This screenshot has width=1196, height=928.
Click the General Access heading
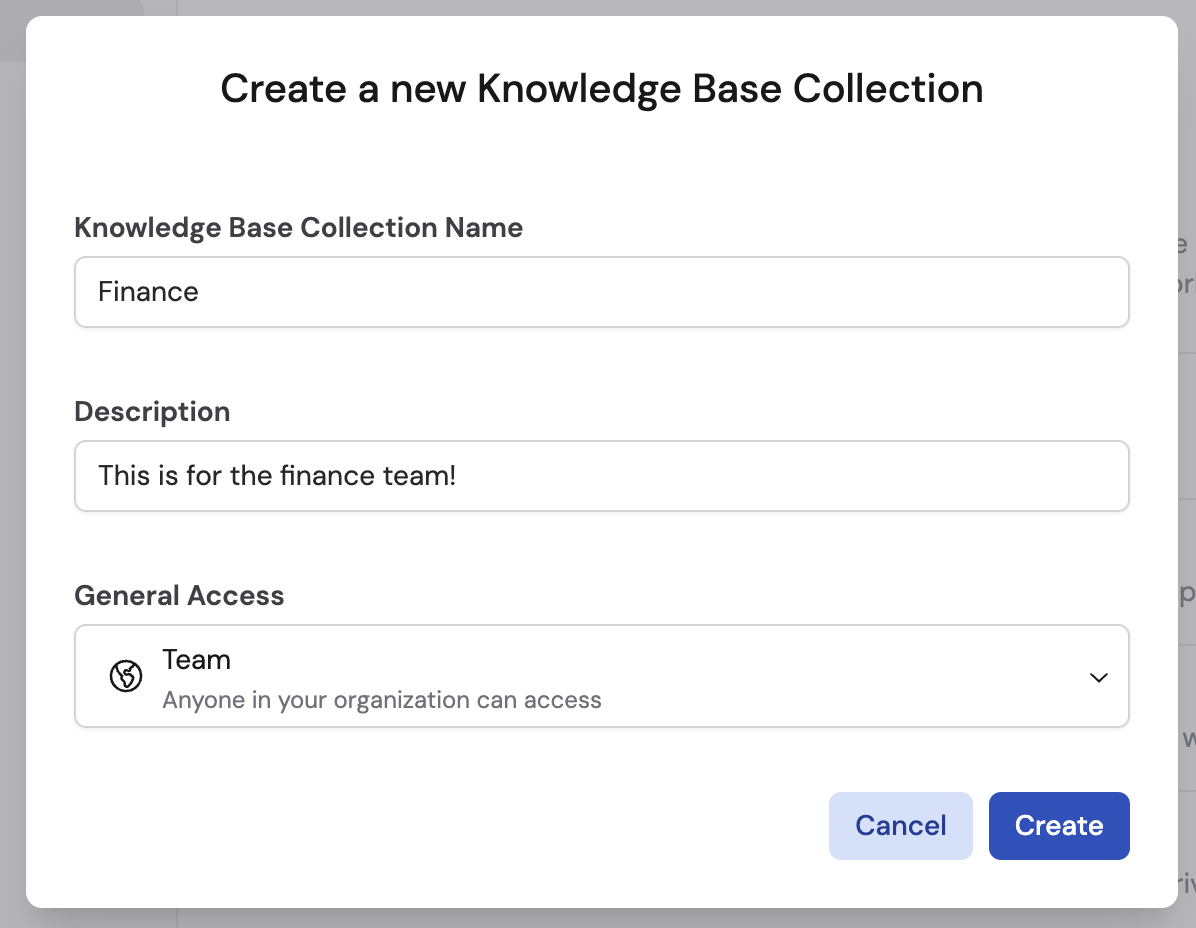tap(179, 595)
